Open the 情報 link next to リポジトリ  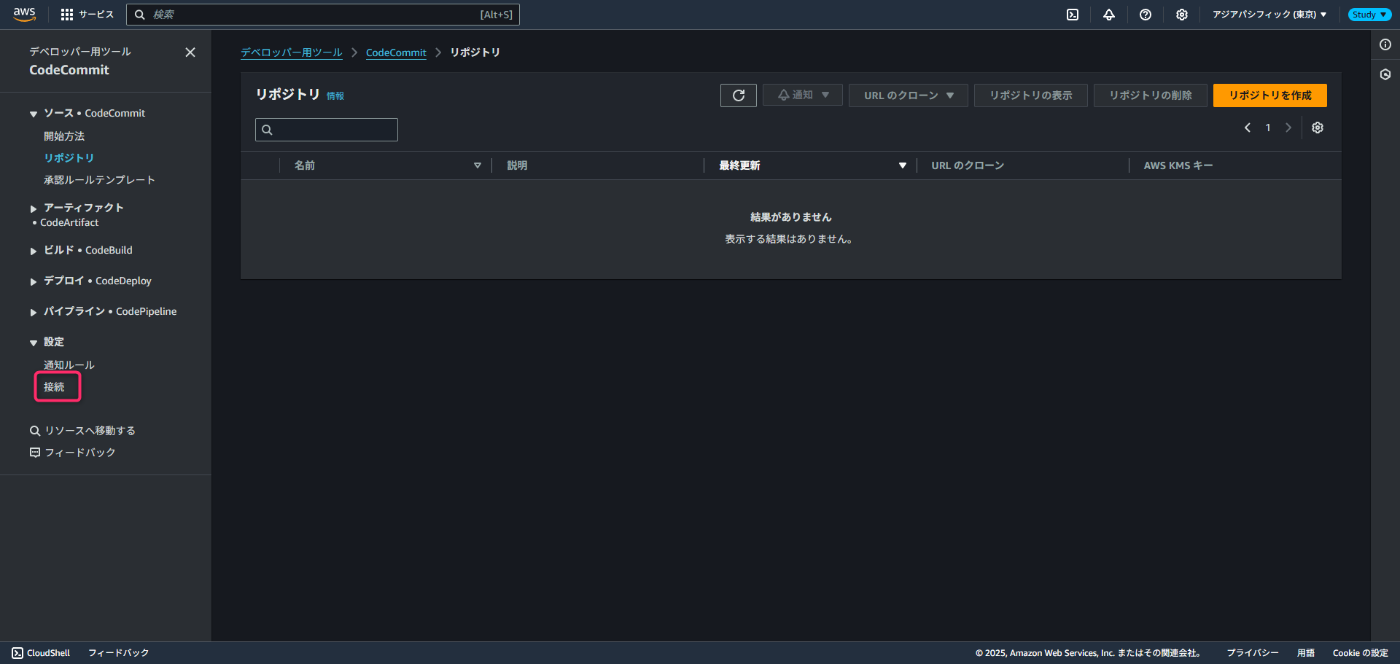point(335,96)
